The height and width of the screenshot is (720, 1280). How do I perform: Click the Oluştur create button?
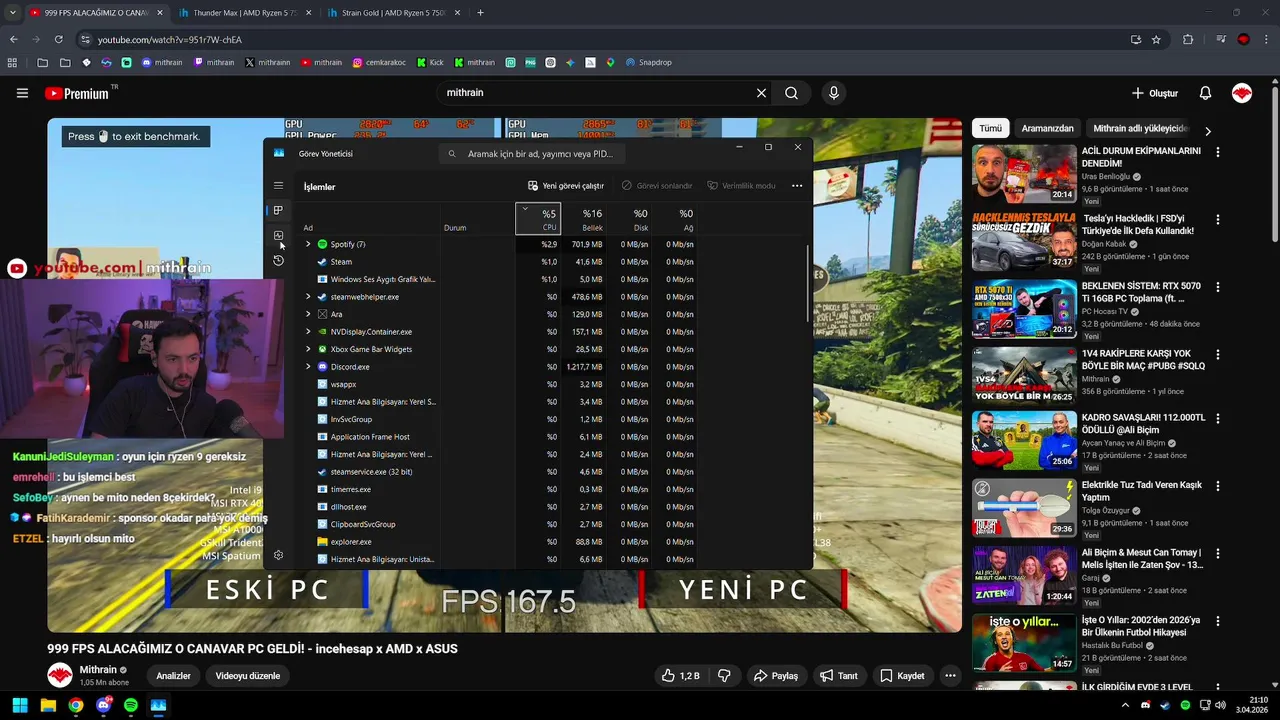(1154, 93)
